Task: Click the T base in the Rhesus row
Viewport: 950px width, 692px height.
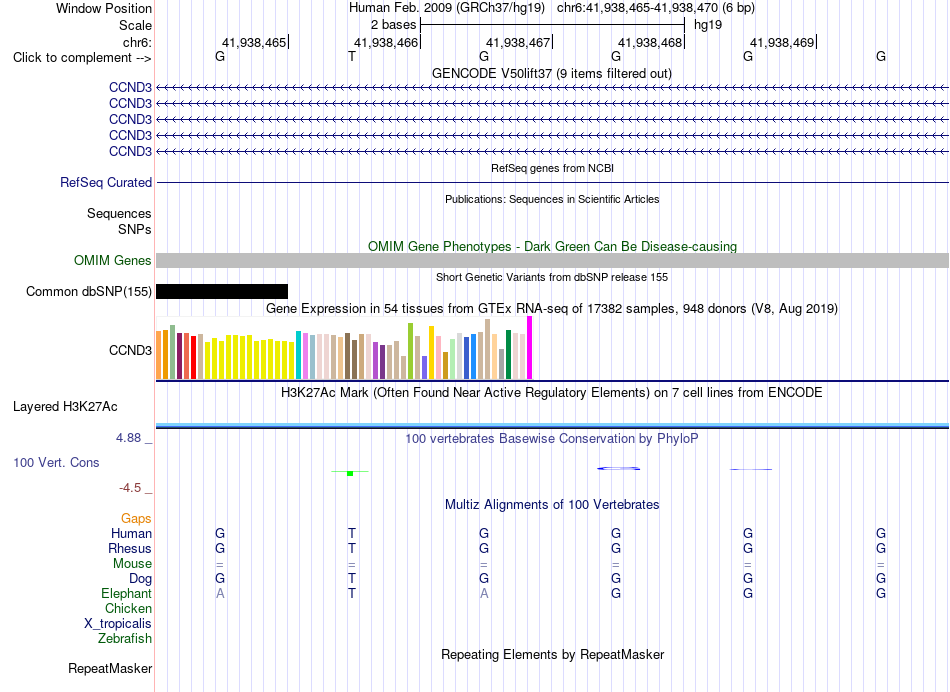Action: pyautogui.click(x=352, y=548)
